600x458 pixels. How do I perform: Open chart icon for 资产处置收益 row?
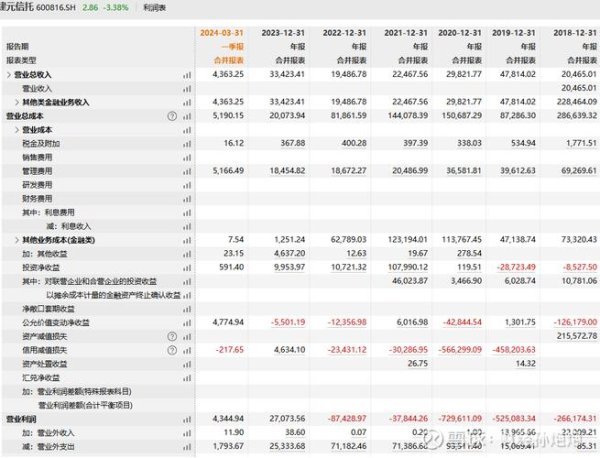point(187,365)
